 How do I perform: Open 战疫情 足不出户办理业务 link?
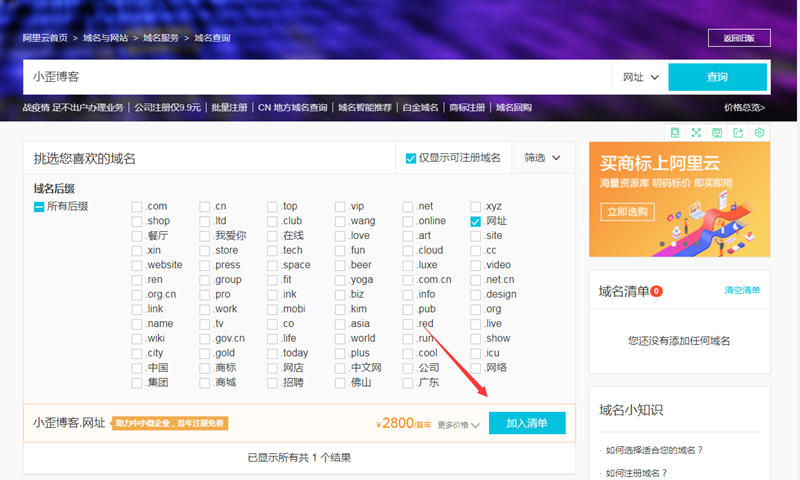click(x=73, y=108)
